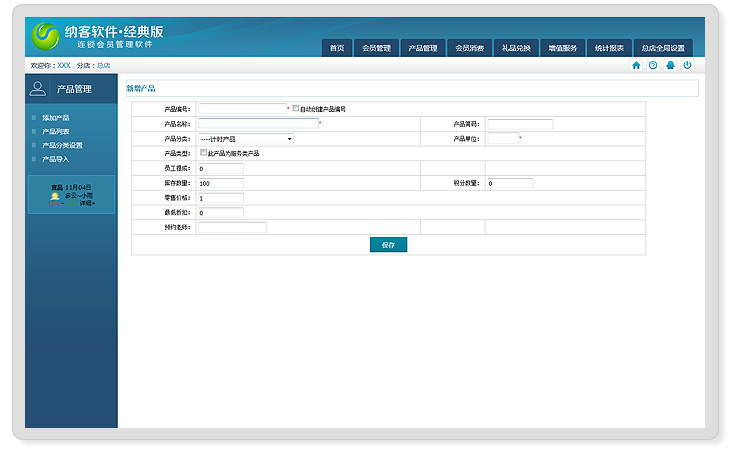730x450 pixels.
Task: Click the power logout icon
Action: (687, 65)
